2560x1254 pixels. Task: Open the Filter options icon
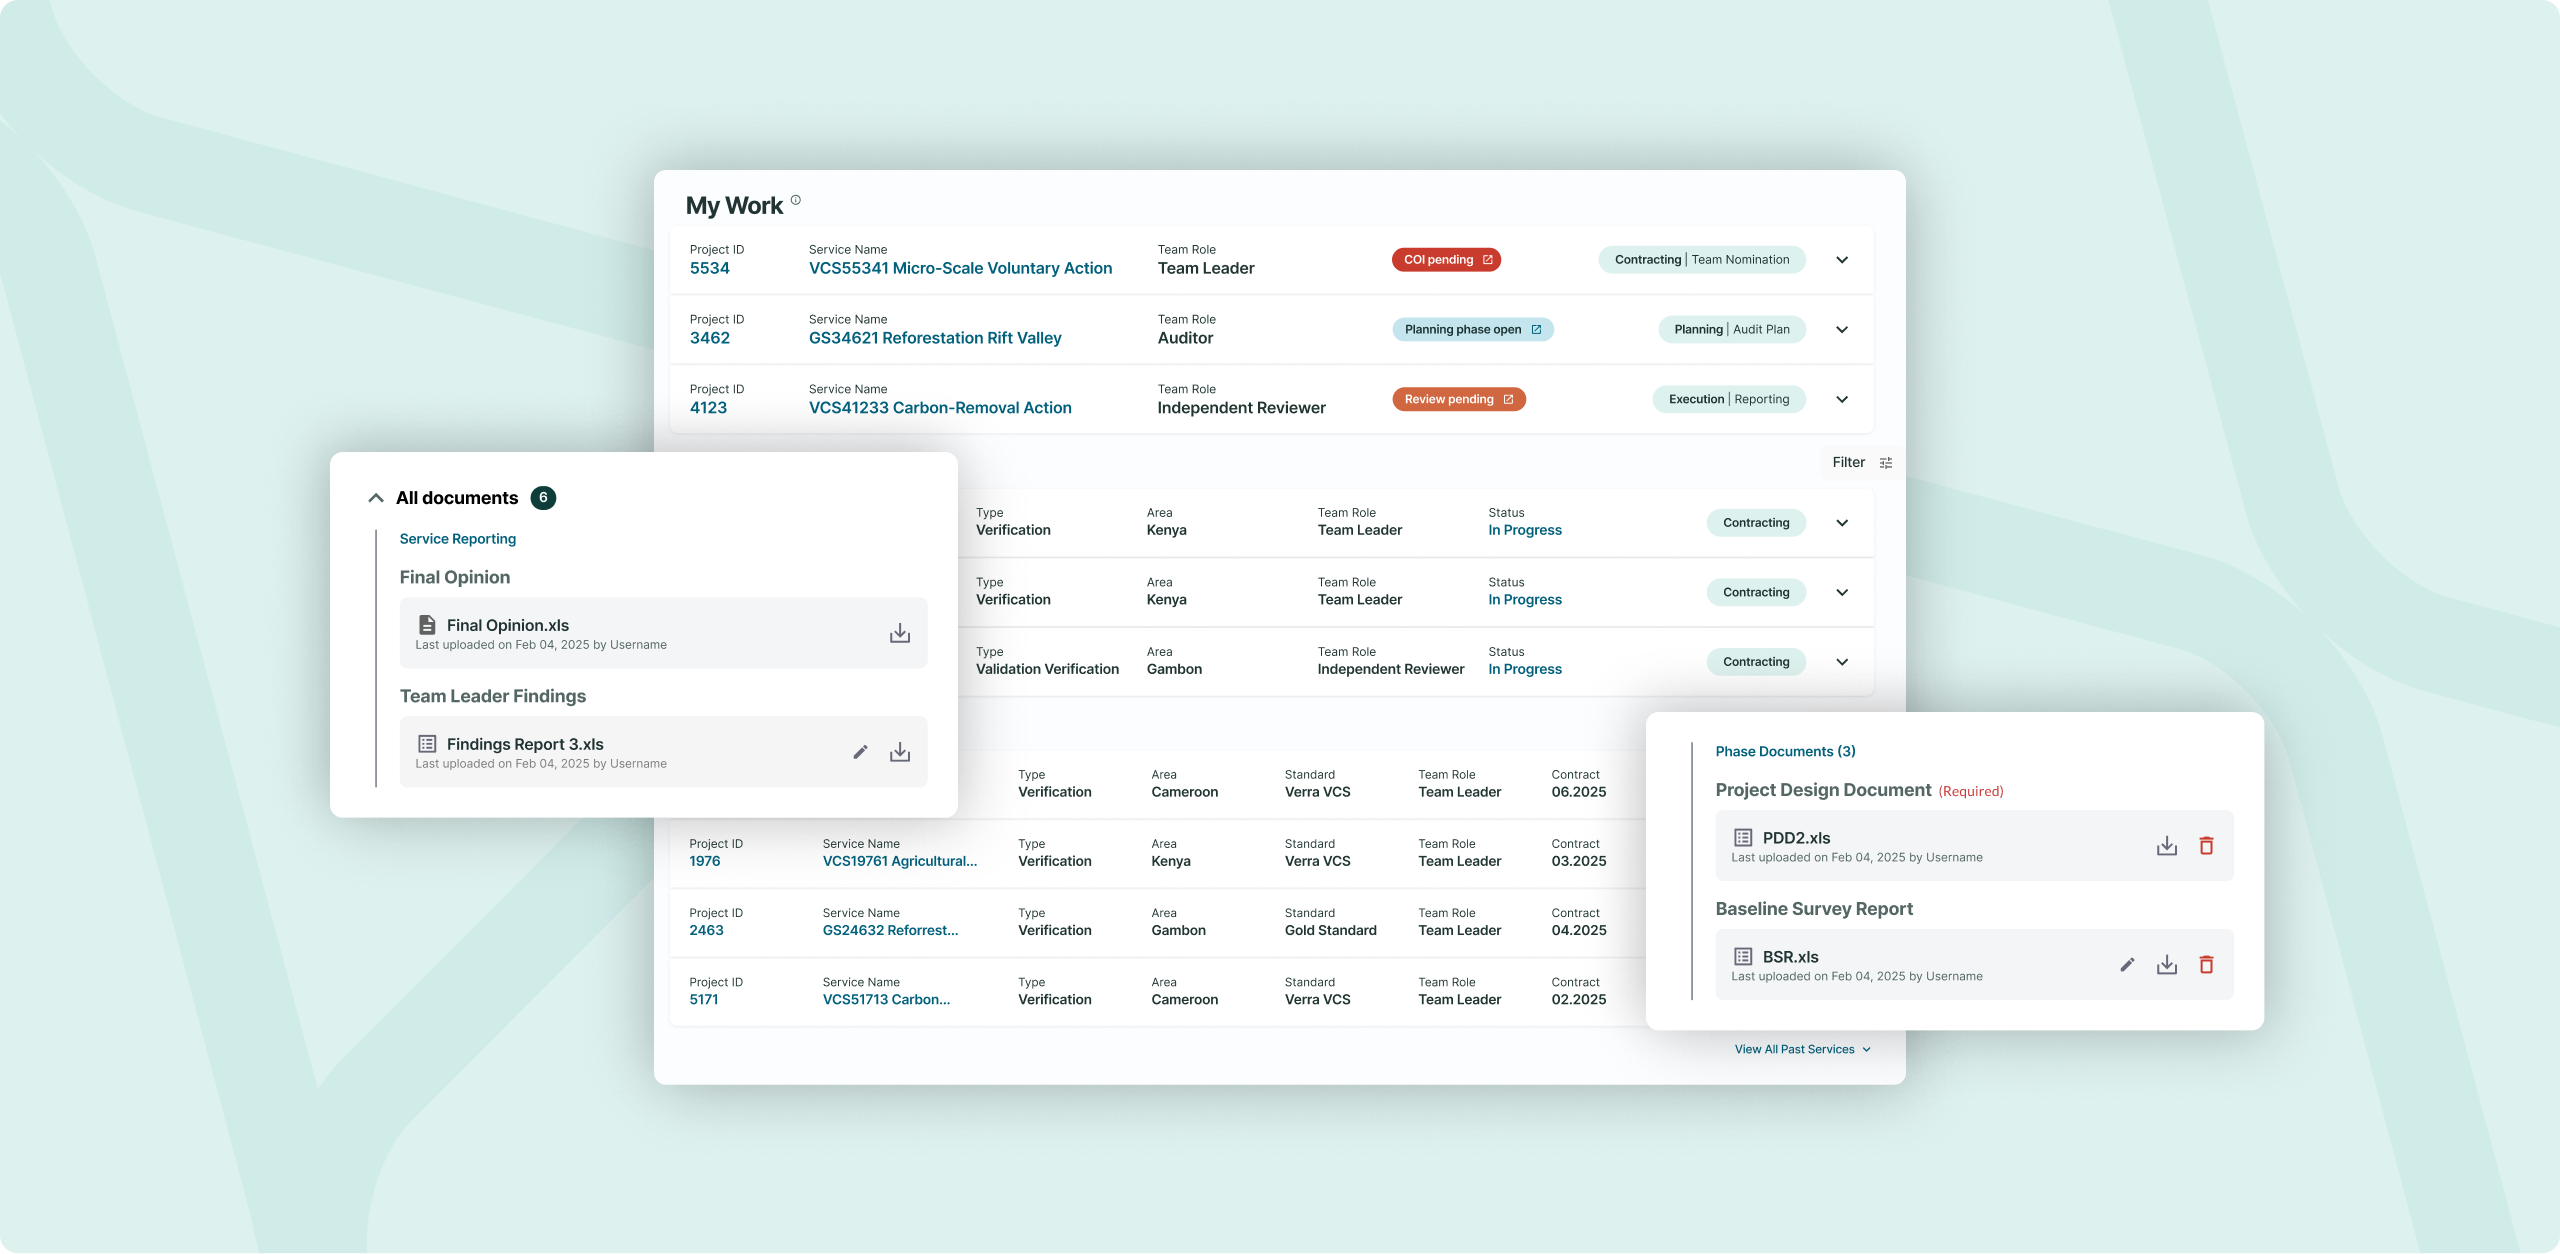click(x=1886, y=463)
